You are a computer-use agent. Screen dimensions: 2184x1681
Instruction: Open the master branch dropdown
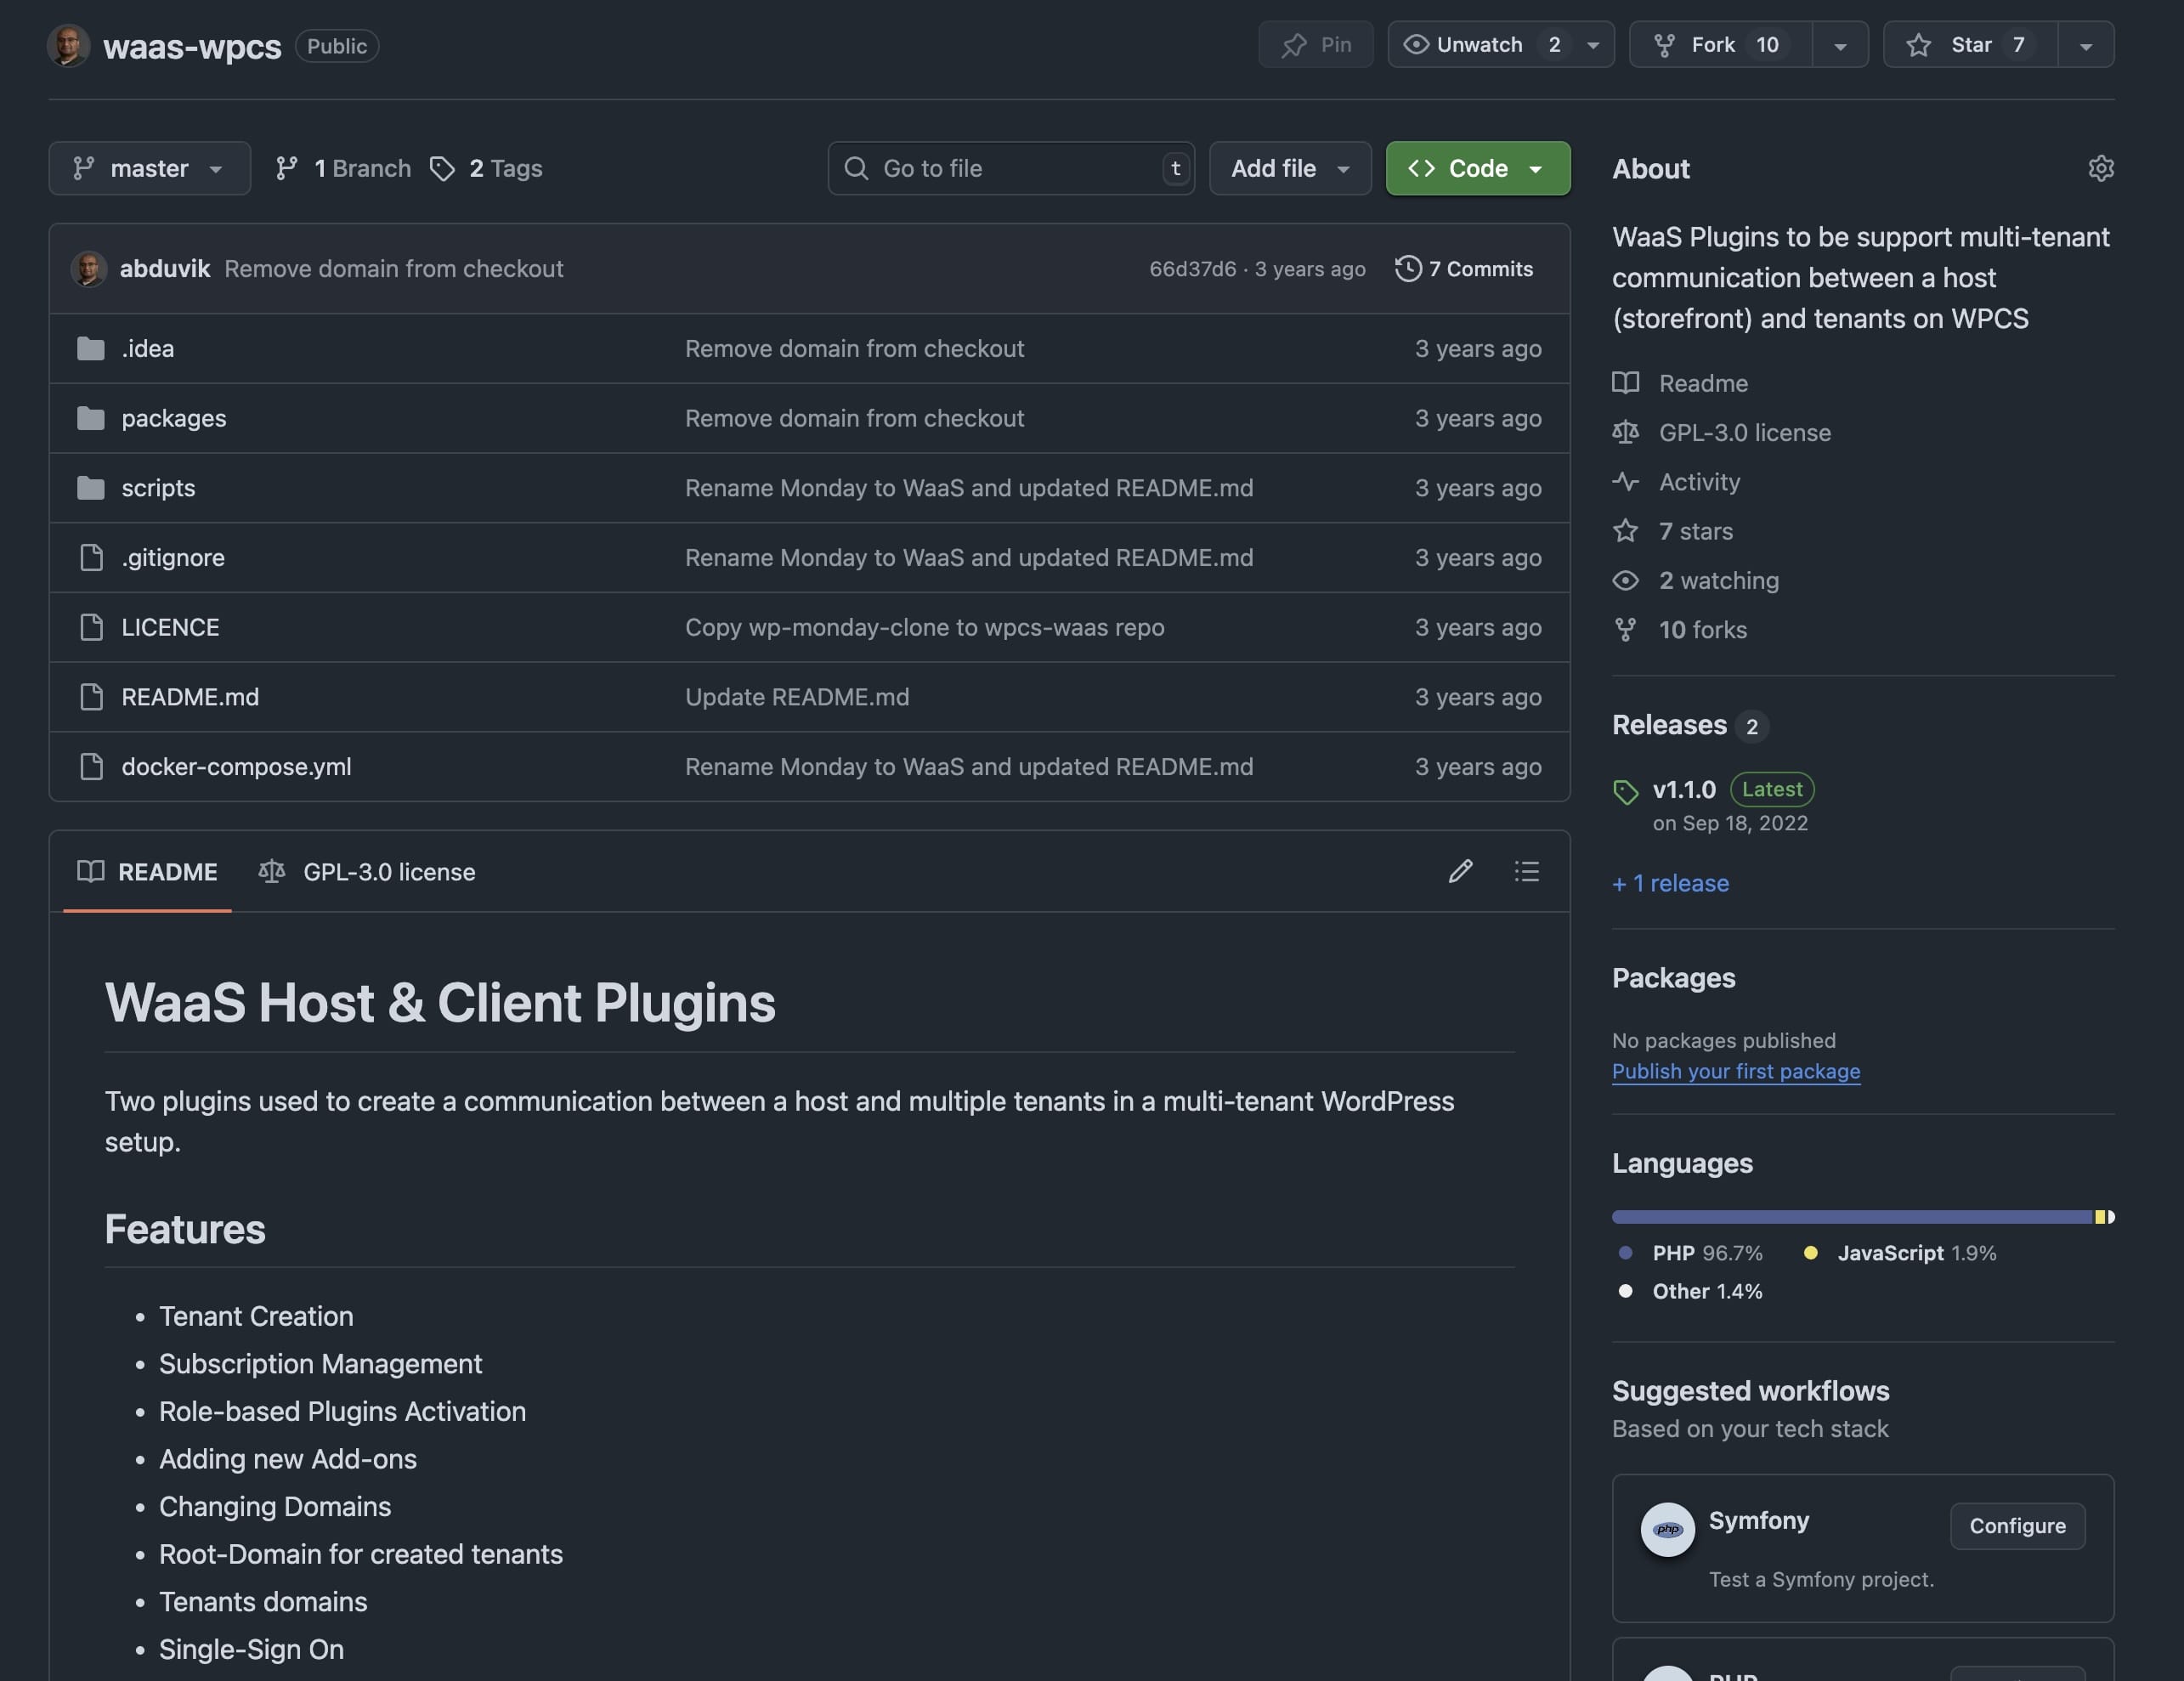[x=149, y=168]
